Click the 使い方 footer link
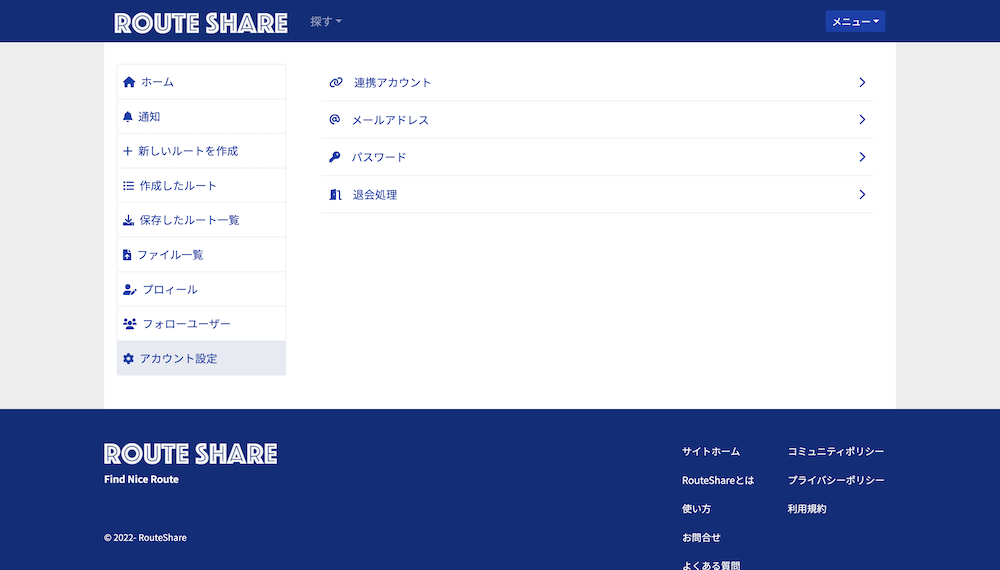This screenshot has width=1000, height=570. pyautogui.click(x=696, y=509)
